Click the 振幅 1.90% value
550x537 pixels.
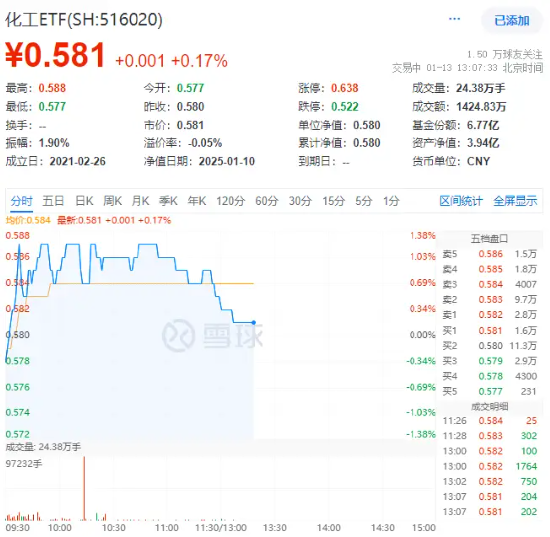(x=54, y=143)
